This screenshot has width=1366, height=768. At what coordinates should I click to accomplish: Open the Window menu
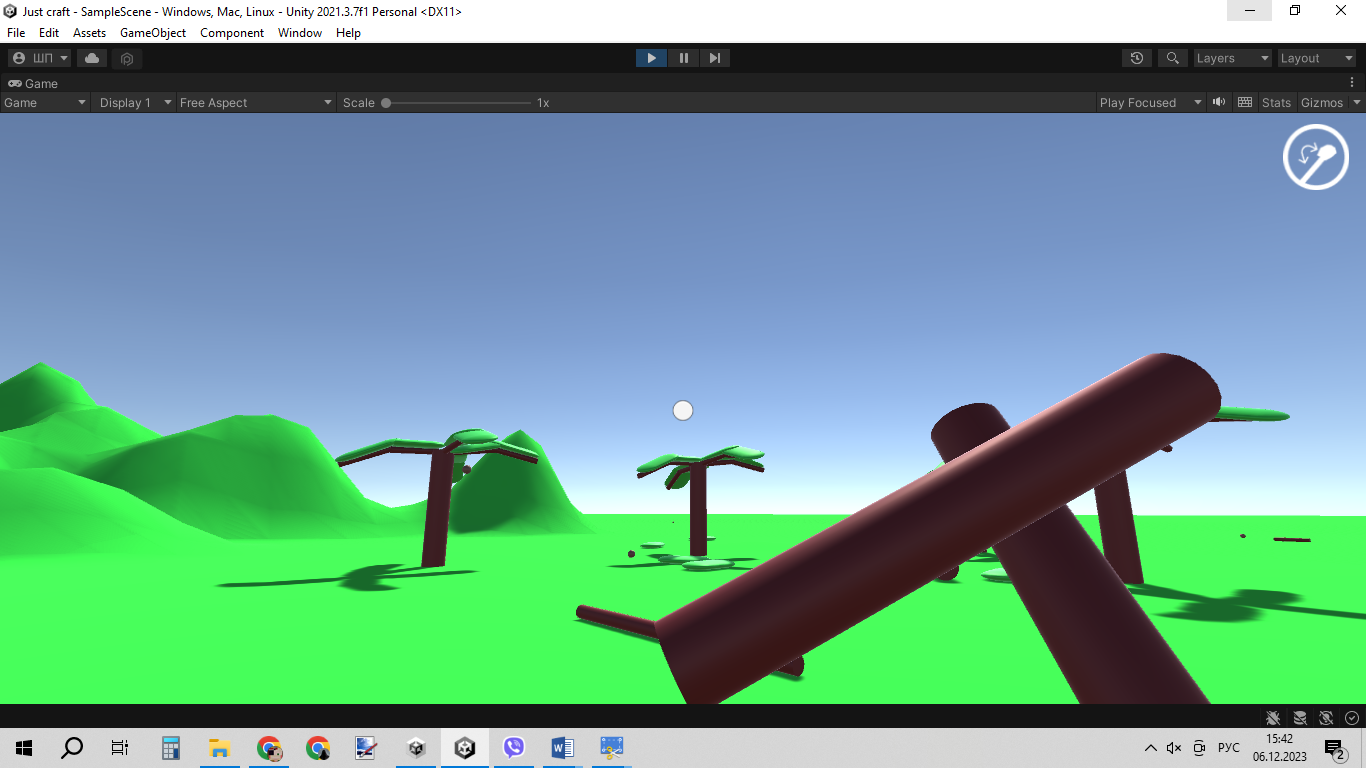click(x=300, y=33)
